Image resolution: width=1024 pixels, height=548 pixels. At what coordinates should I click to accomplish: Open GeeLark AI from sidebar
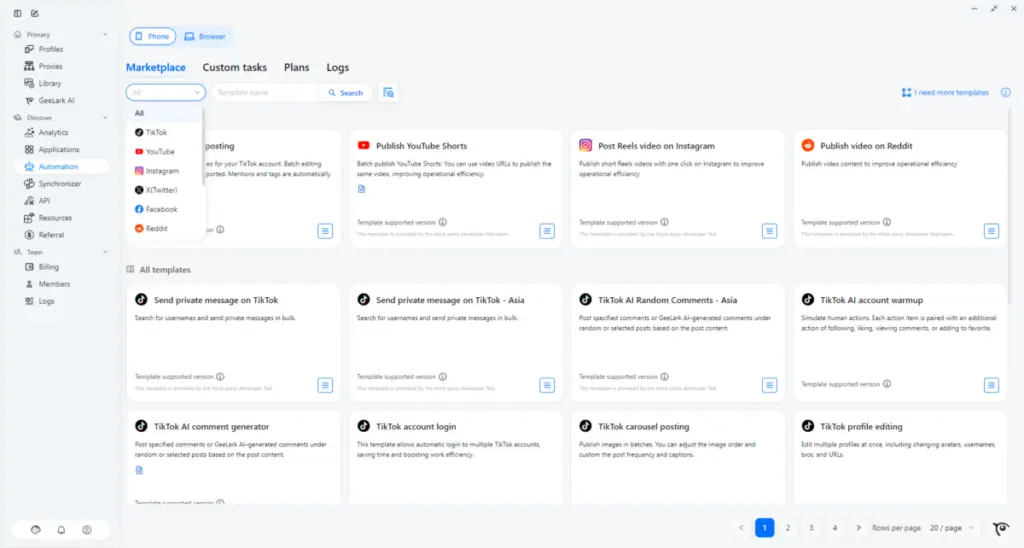(x=56, y=100)
